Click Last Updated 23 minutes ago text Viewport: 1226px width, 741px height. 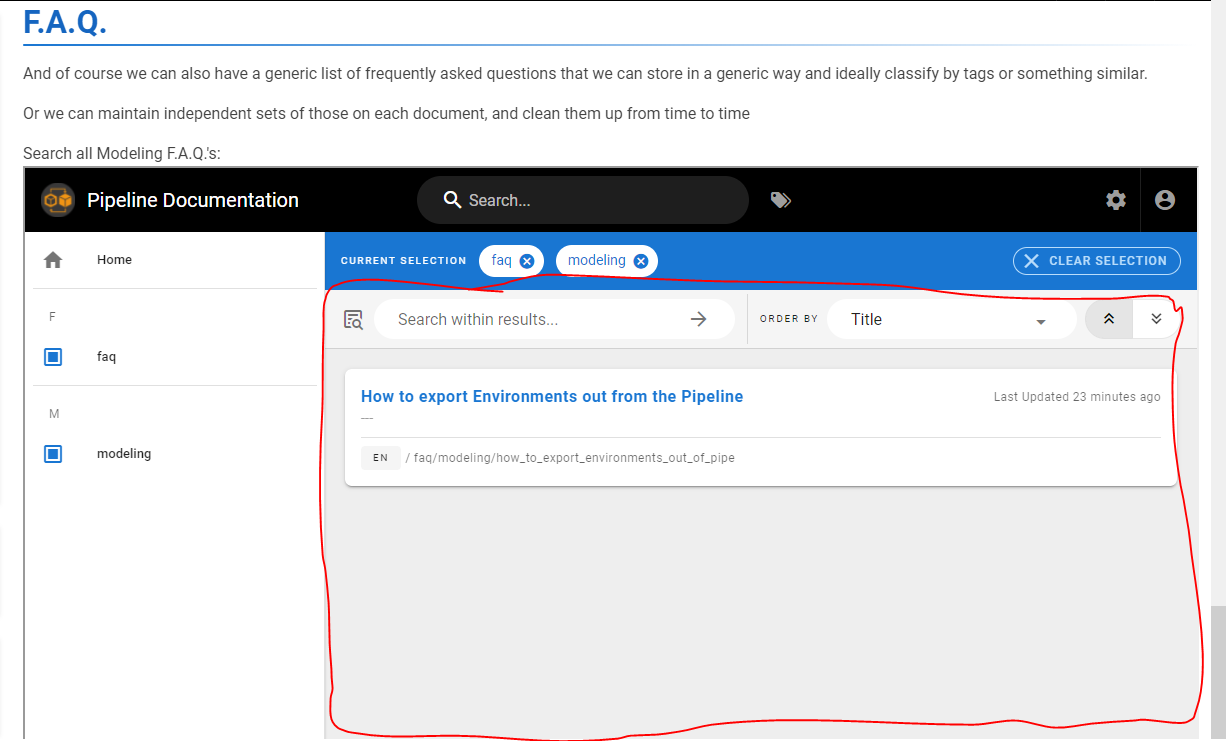pyautogui.click(x=1077, y=397)
